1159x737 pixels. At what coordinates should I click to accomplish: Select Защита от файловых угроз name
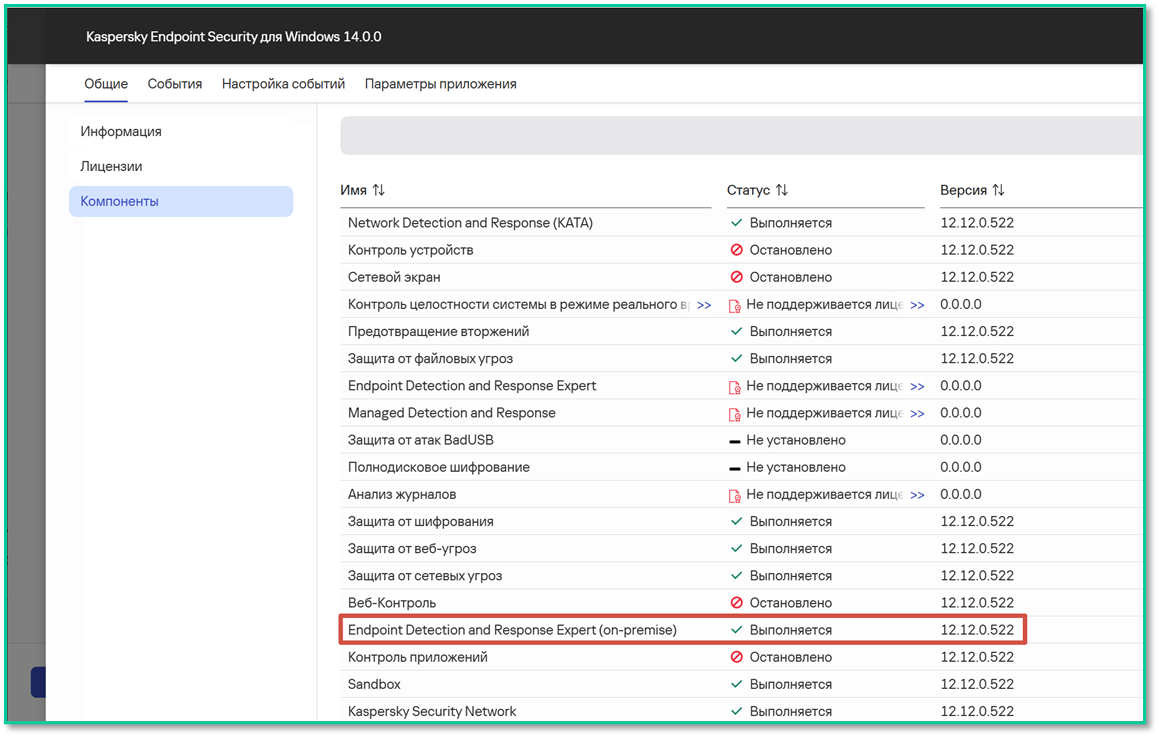[430, 359]
